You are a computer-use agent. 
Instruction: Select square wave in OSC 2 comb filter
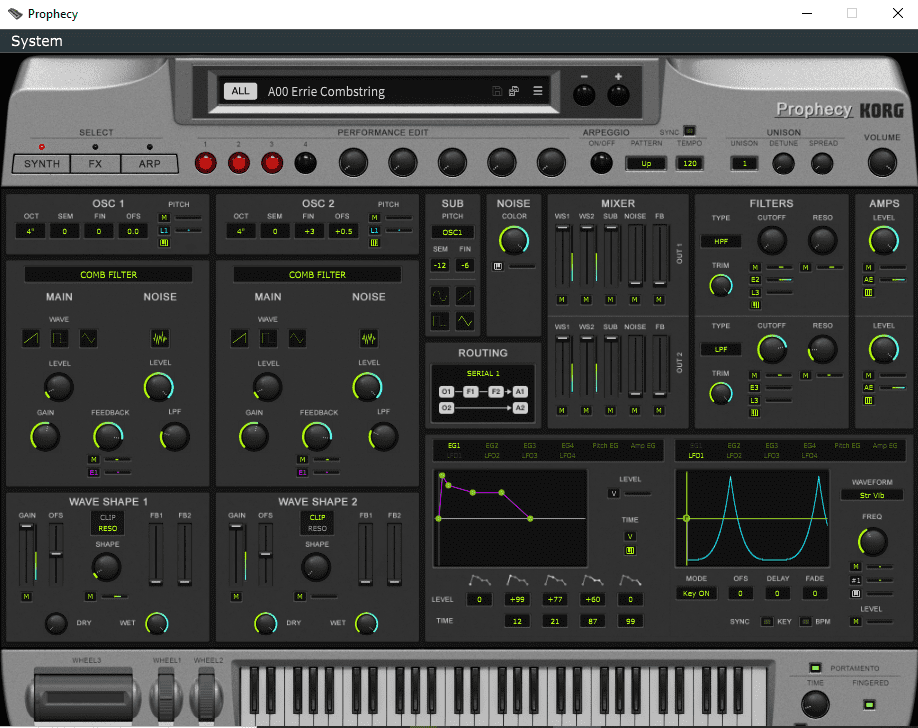[268, 338]
